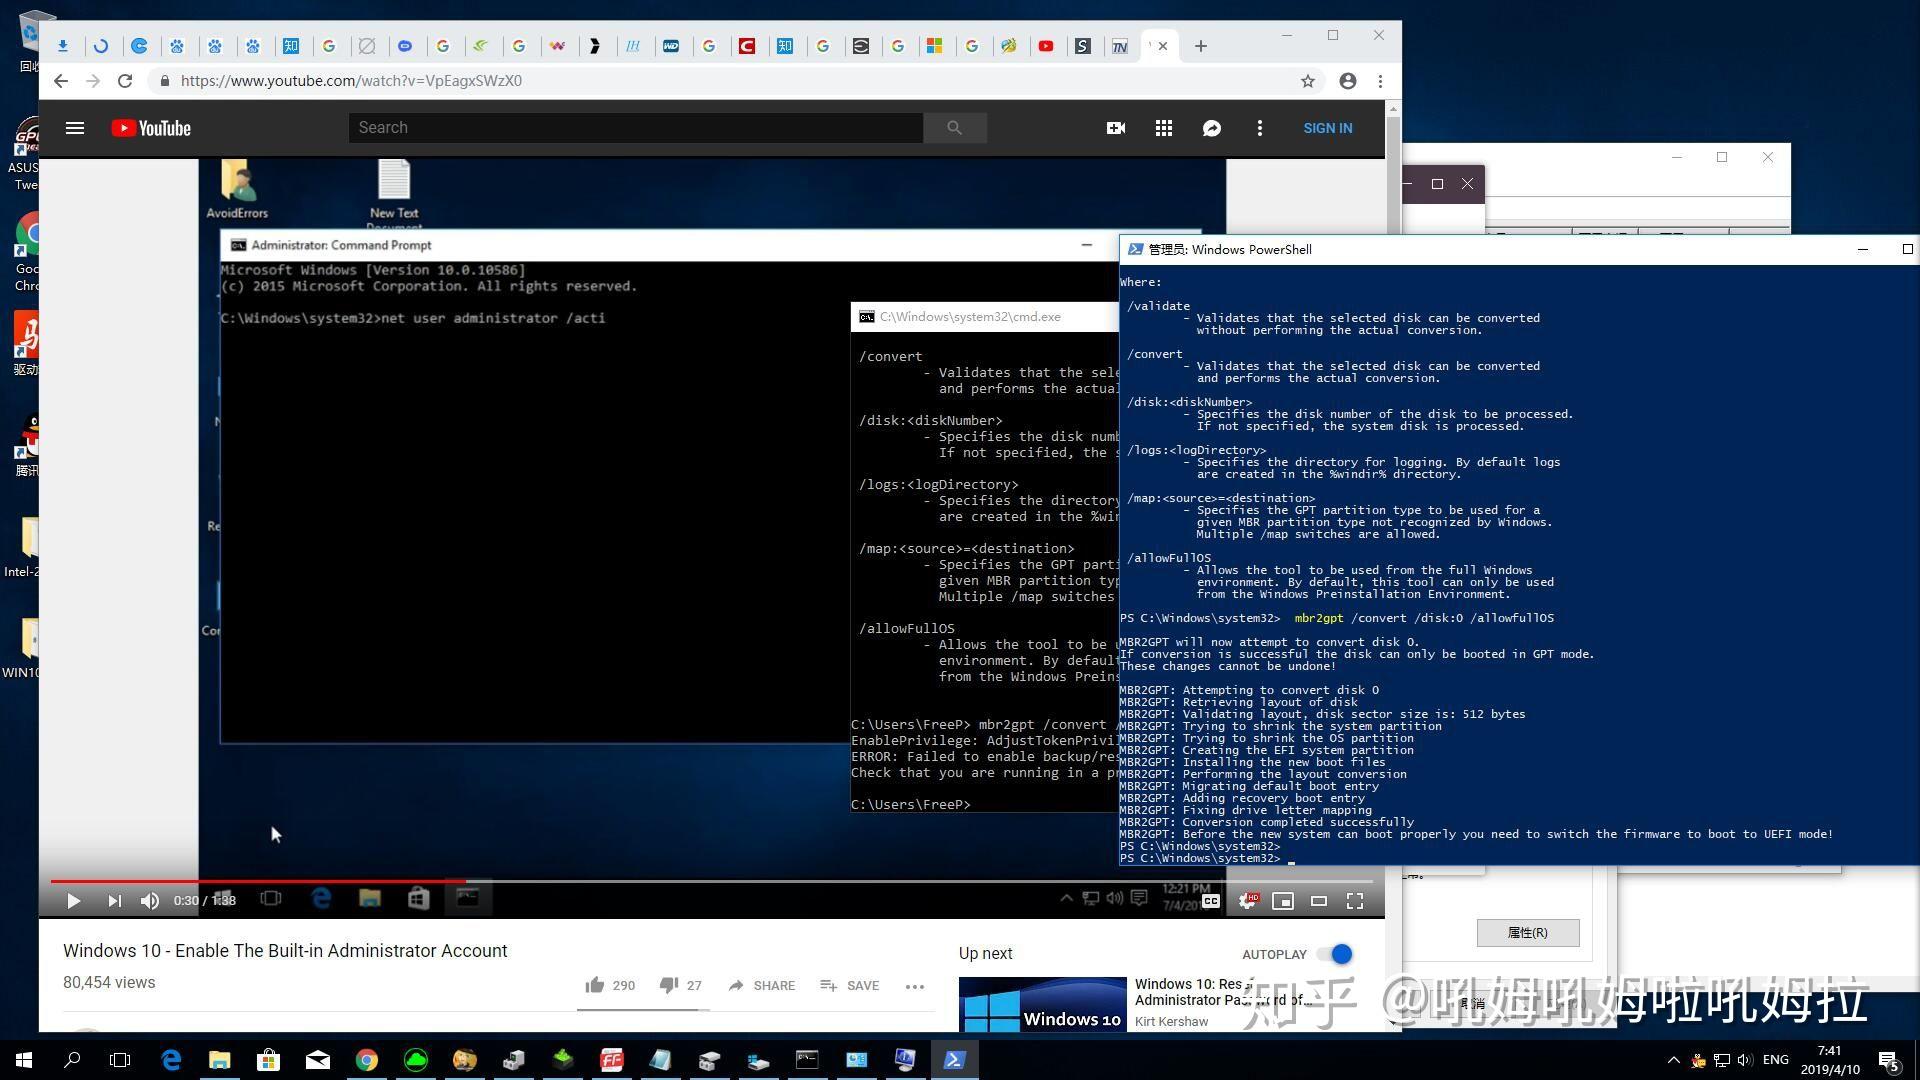Image resolution: width=1920 pixels, height=1080 pixels.
Task: Expand hidden system tray icons
Action: tap(1673, 1060)
